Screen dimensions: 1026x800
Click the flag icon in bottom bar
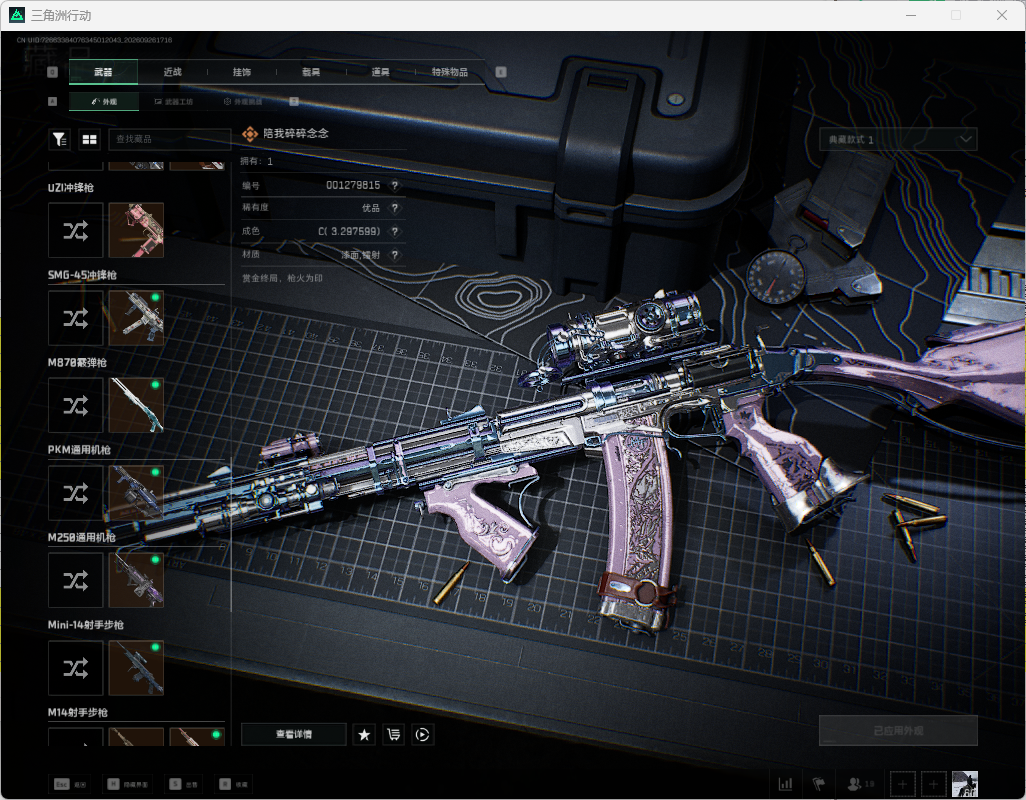tap(819, 784)
